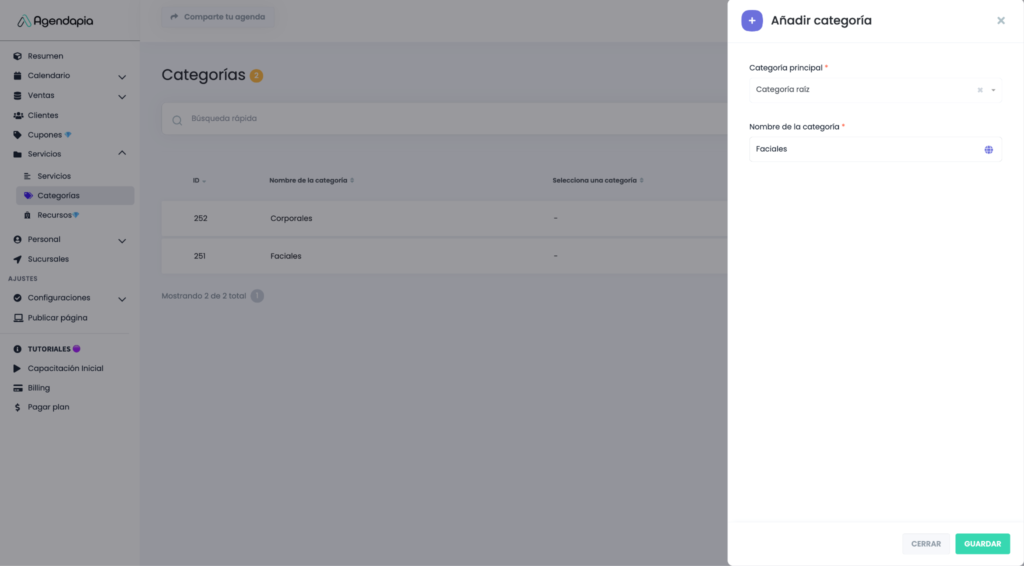This screenshot has width=1024, height=566.
Task: Expand the Calendario menu chevron
Action: click(x=122, y=76)
